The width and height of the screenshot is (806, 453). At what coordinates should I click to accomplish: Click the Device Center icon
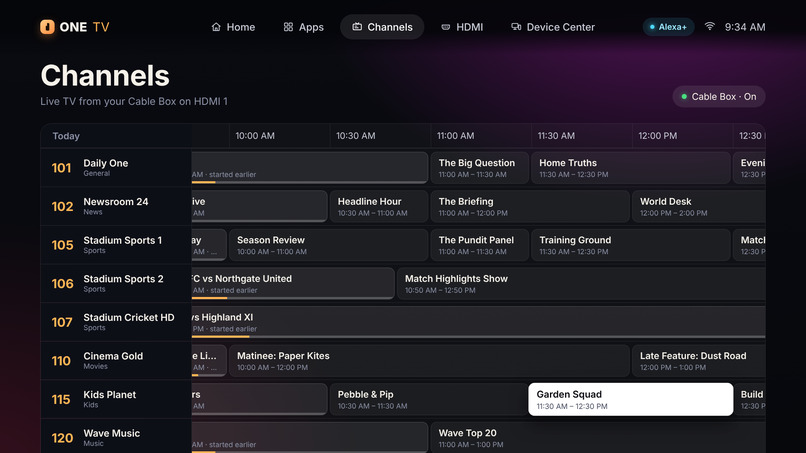516,27
